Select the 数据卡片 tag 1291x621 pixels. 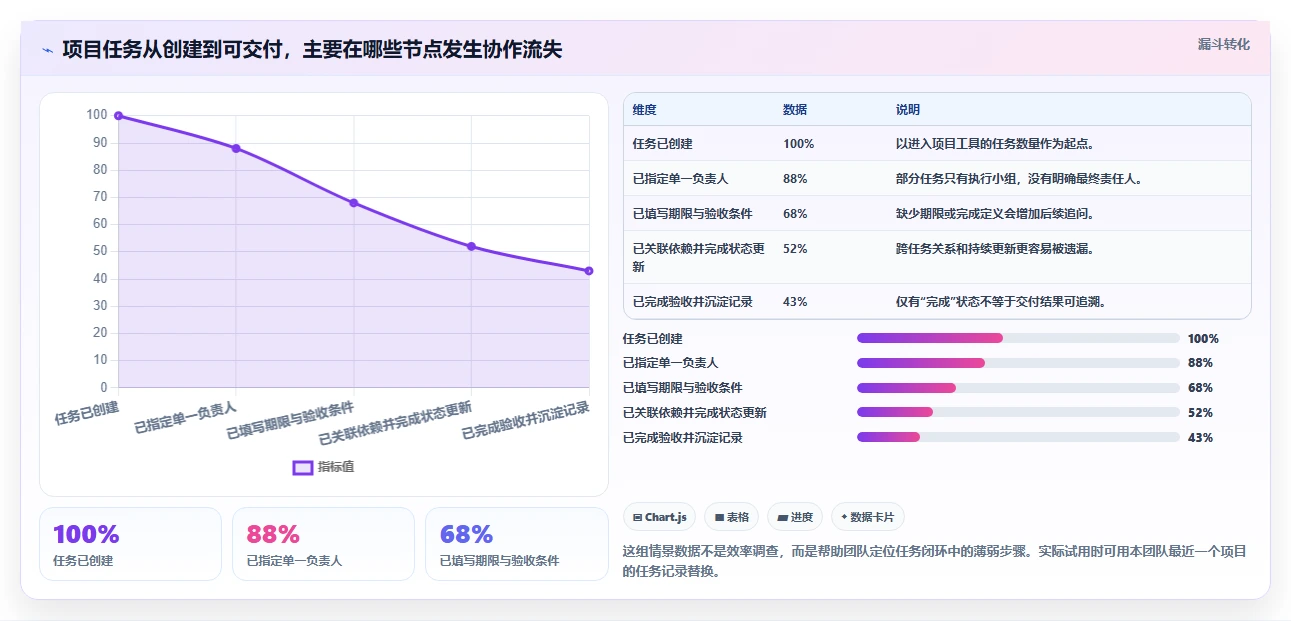click(868, 517)
